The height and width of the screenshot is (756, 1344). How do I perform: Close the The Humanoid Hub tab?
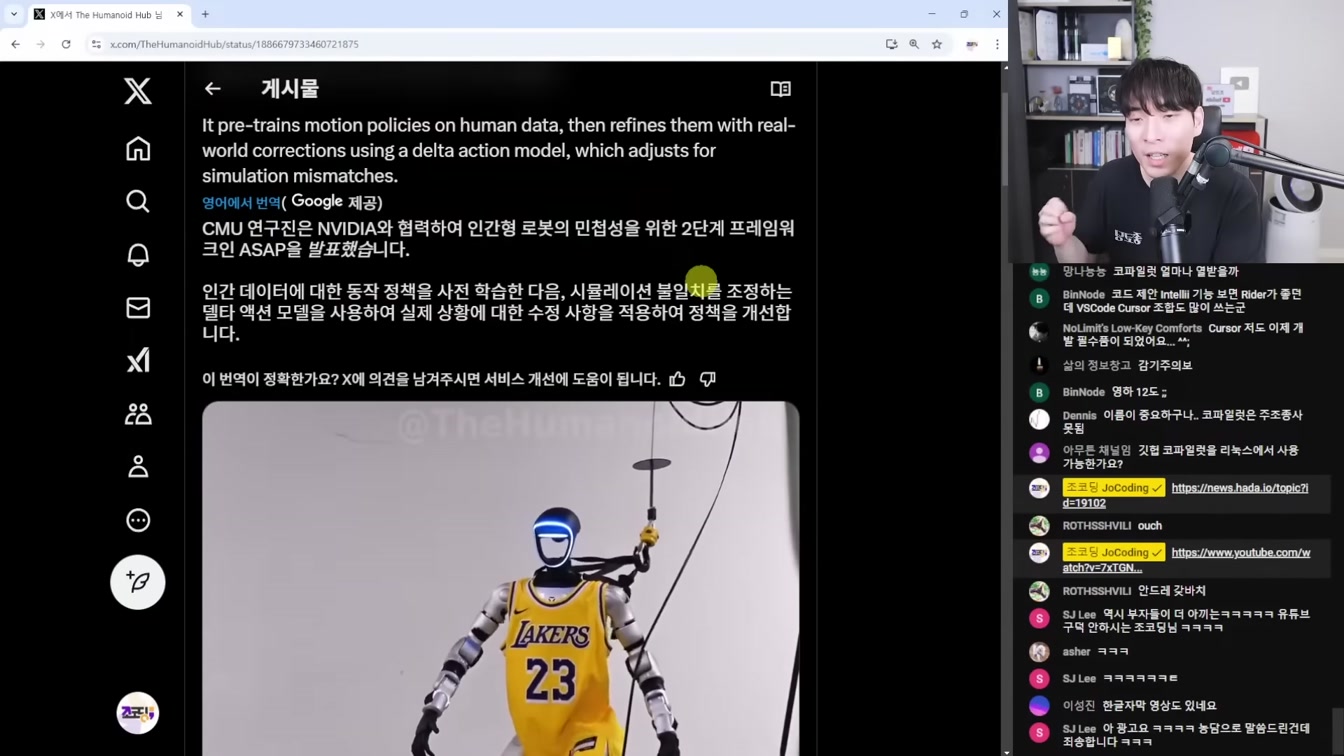[180, 14]
